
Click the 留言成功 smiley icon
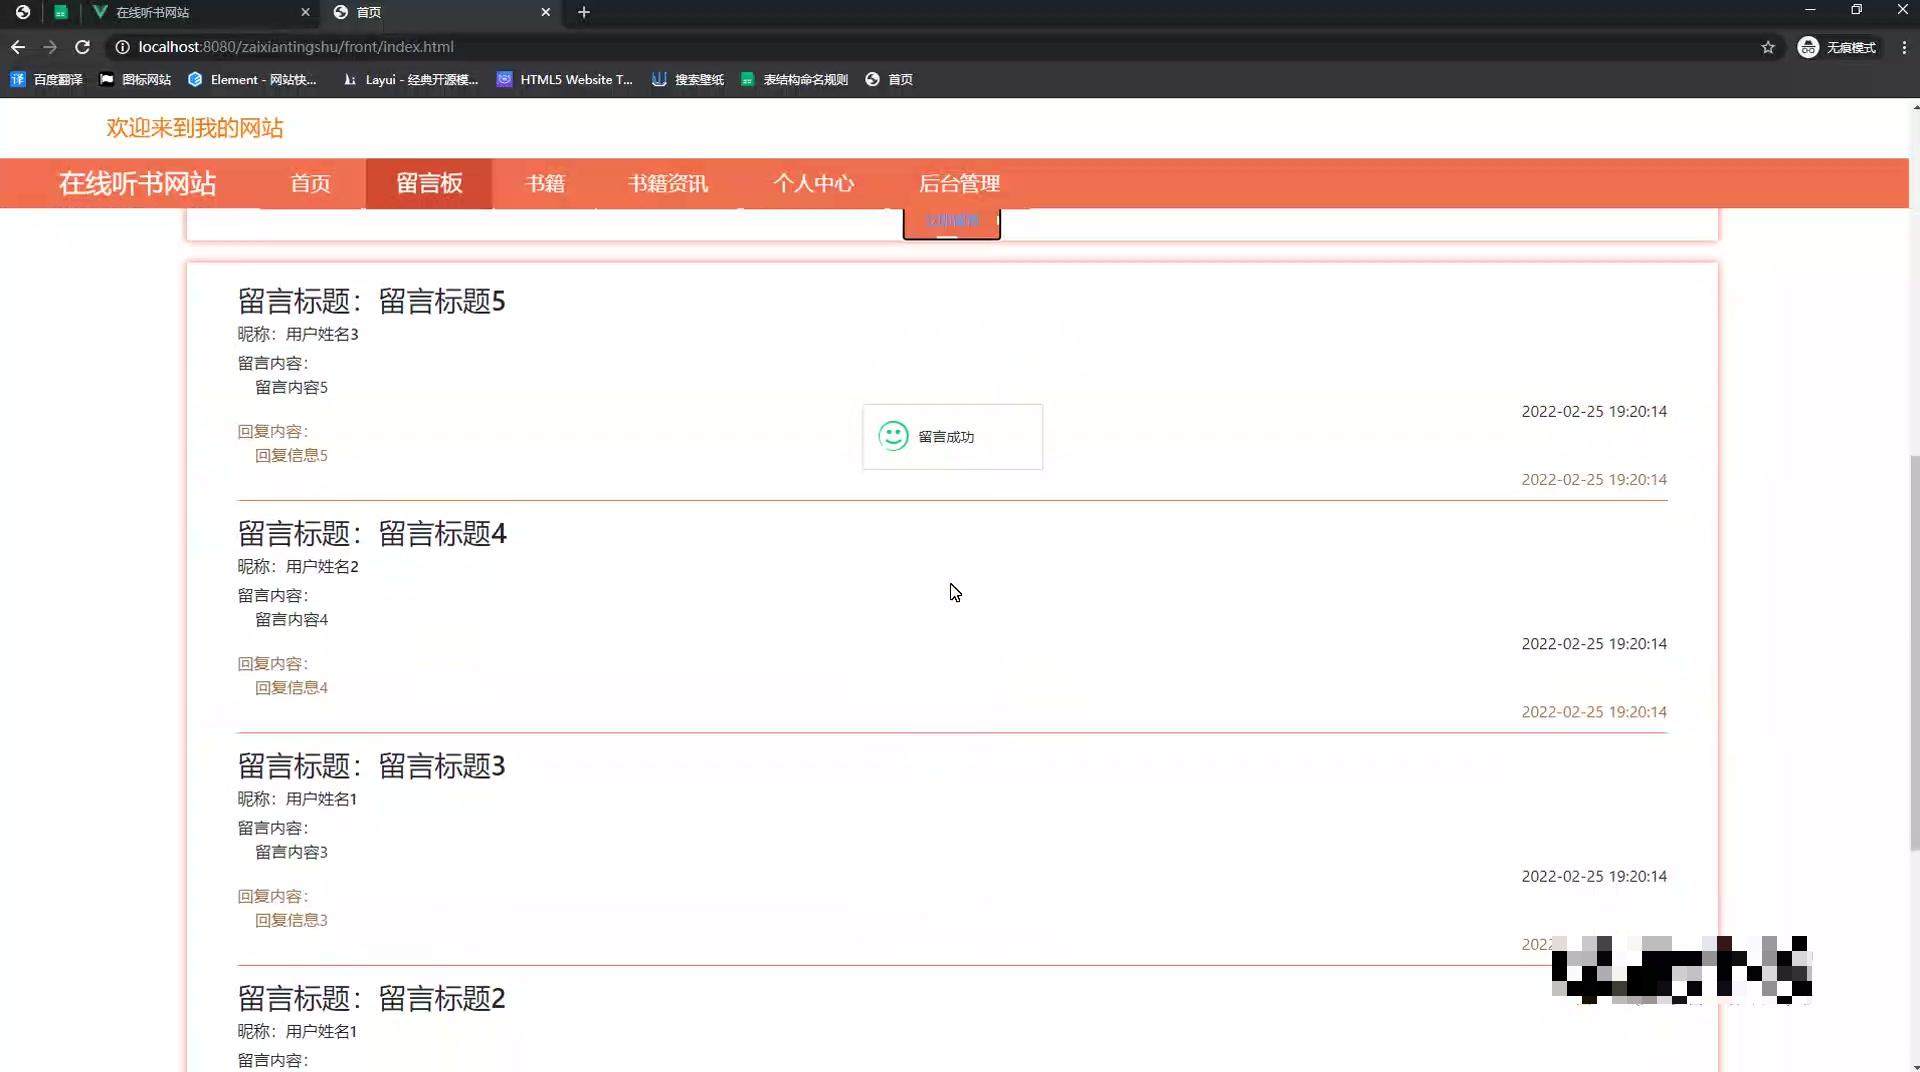tap(893, 436)
